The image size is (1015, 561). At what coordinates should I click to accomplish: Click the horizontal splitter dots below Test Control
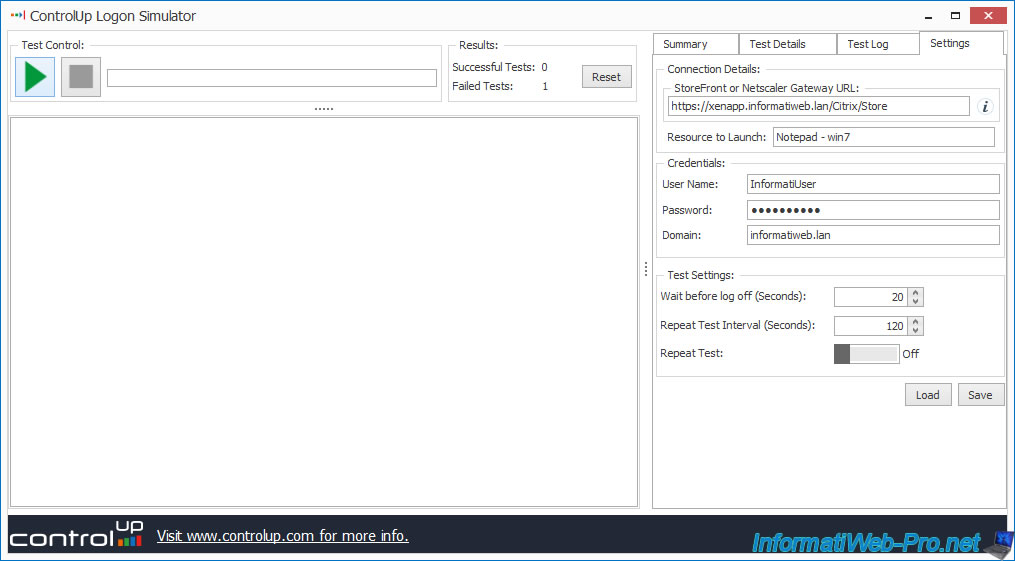[x=324, y=109]
